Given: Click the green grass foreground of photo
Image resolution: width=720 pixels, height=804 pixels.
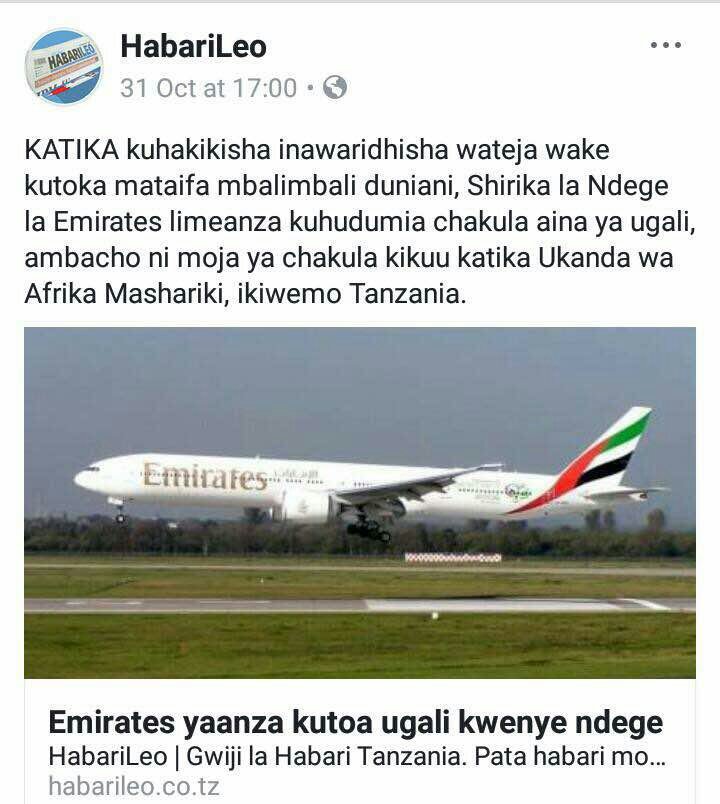Looking at the screenshot, I should tap(360, 646).
